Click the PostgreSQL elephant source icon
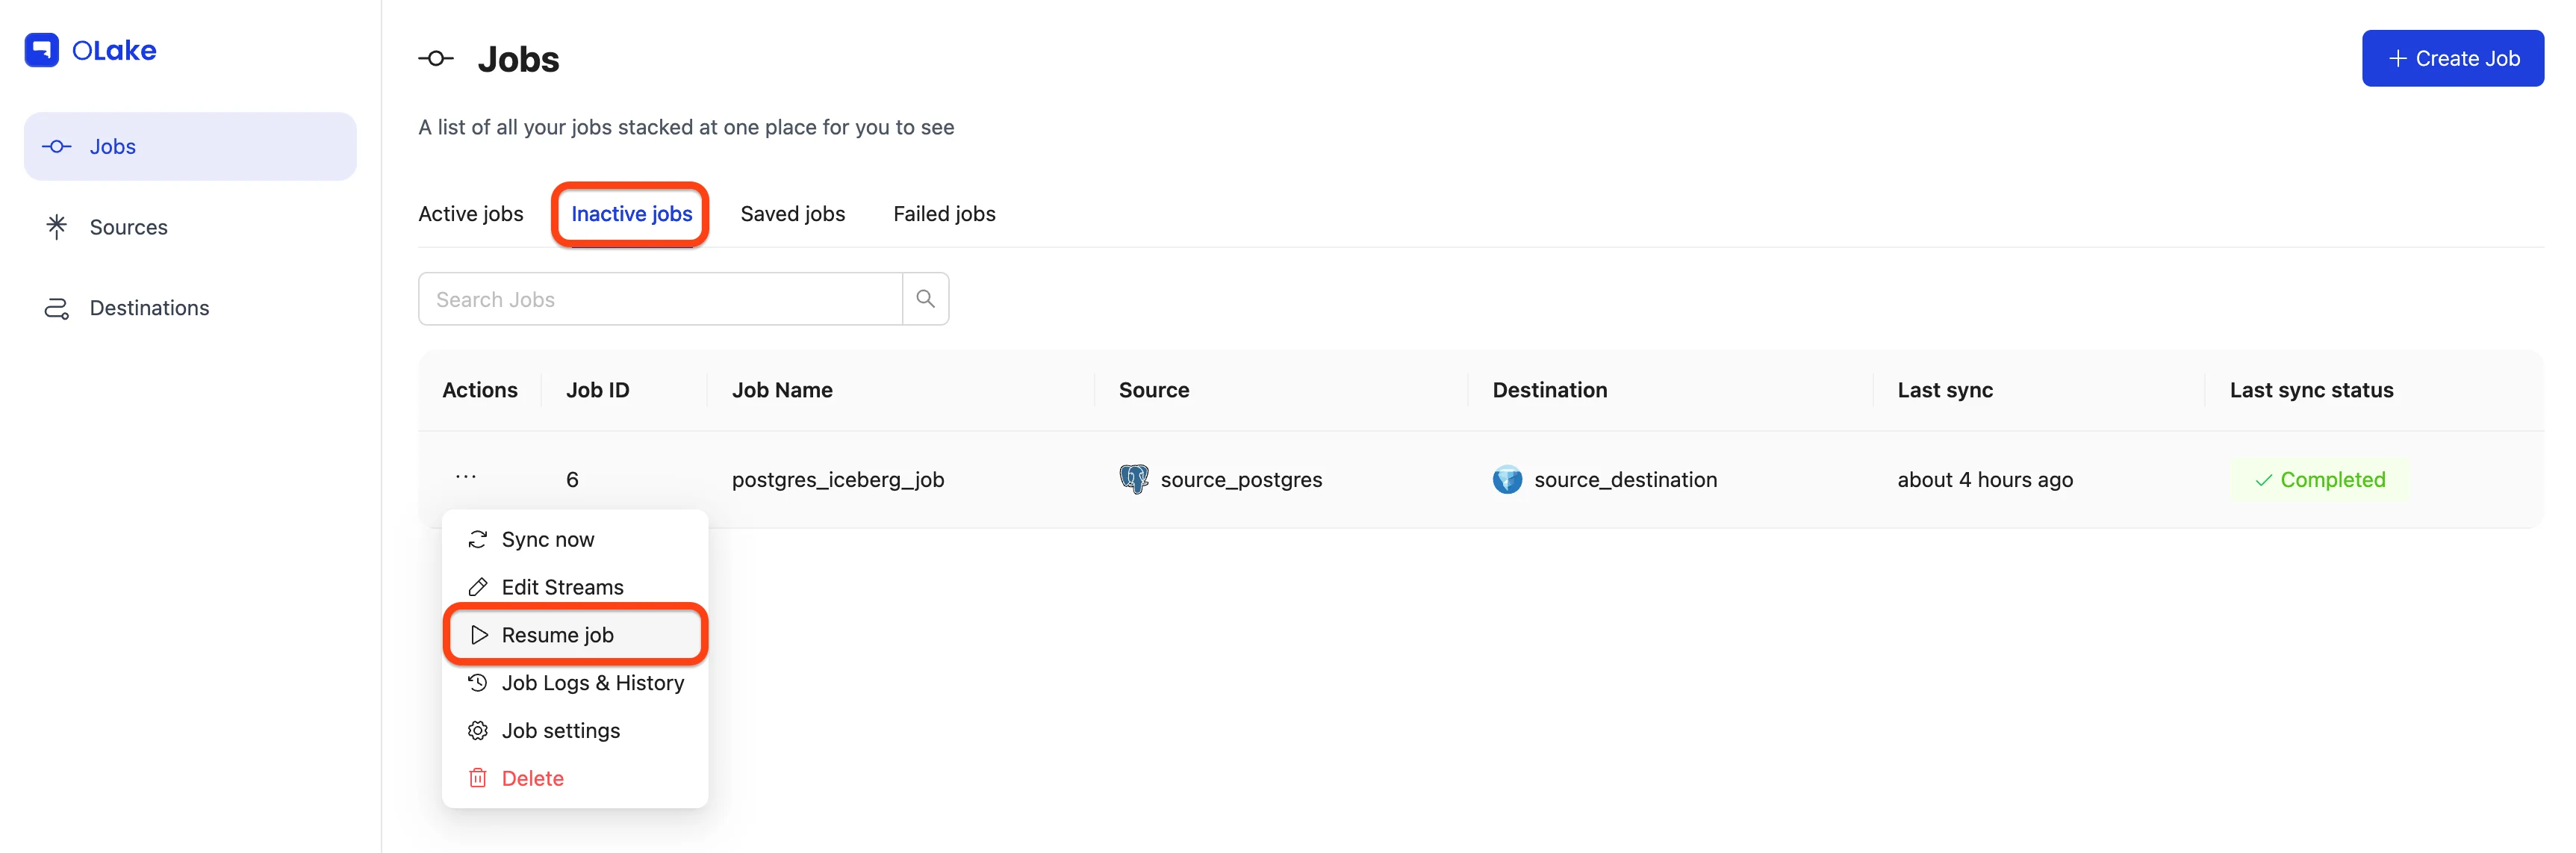Viewport: 2576px width, 853px height. click(1133, 479)
